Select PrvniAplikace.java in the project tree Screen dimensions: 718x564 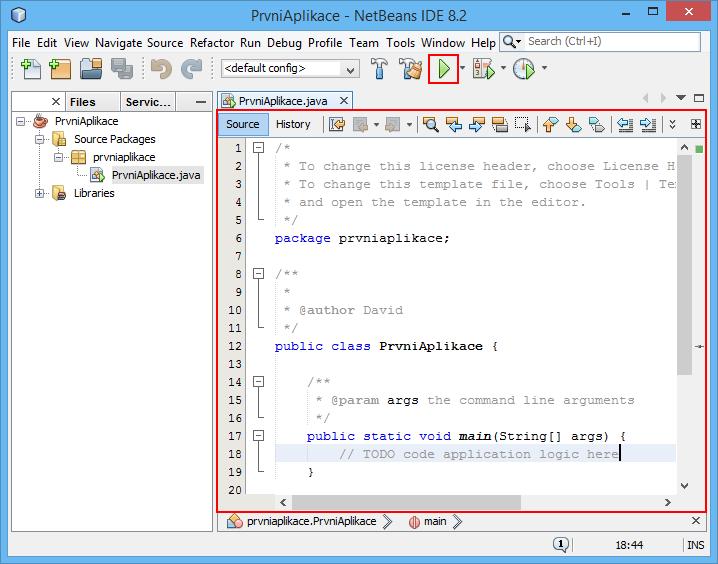[x=156, y=175]
